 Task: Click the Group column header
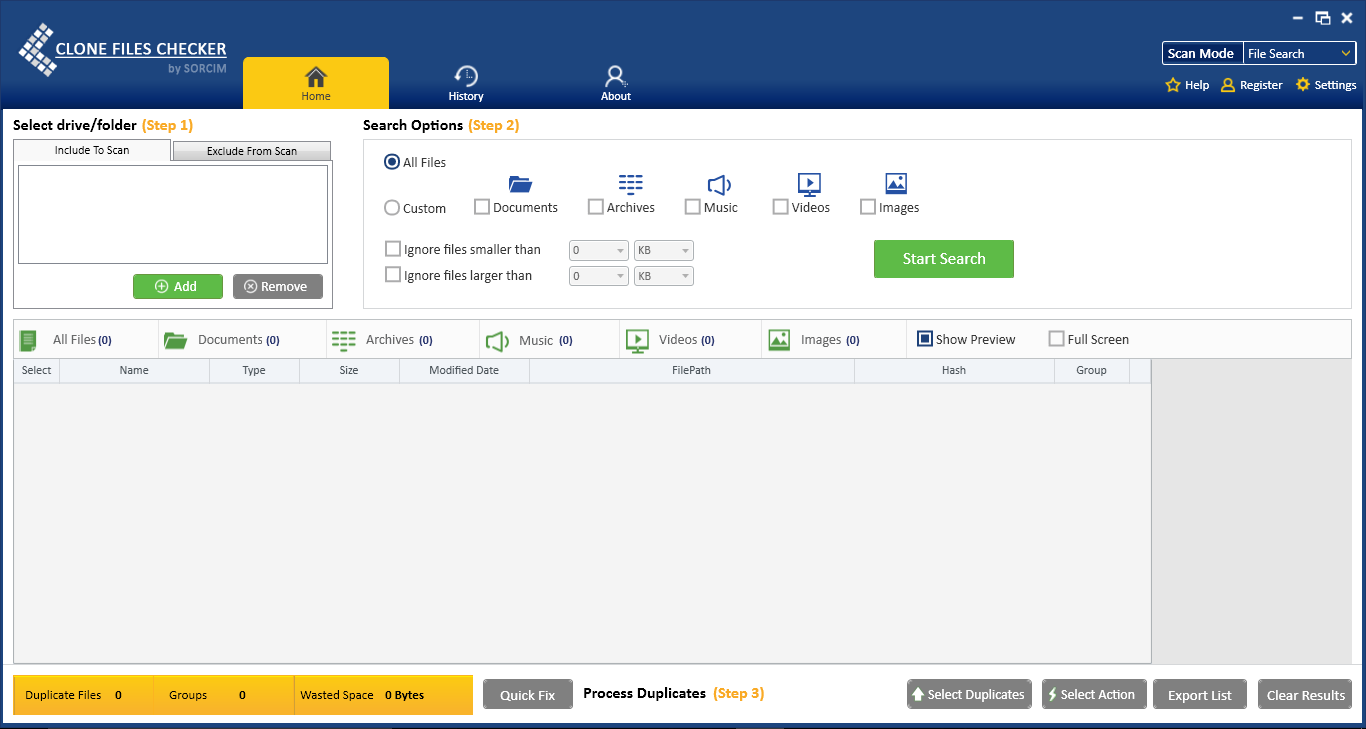[1092, 371]
